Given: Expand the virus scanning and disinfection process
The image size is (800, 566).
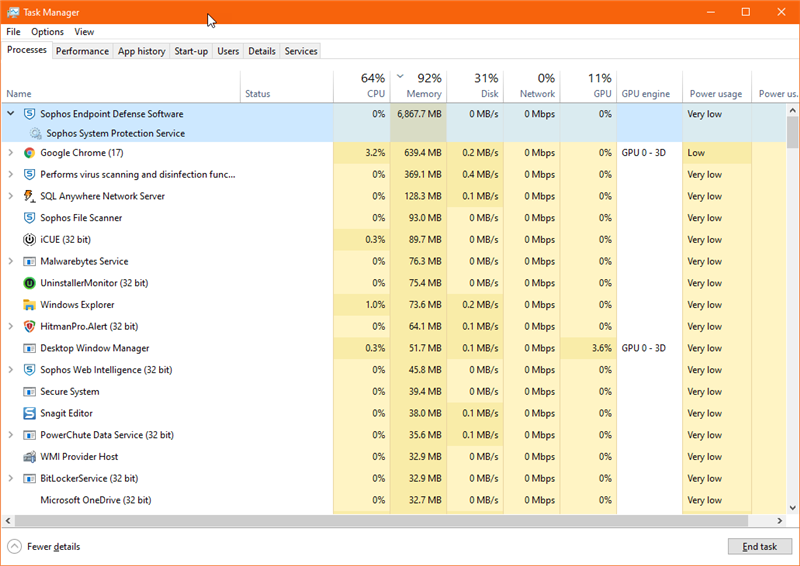Looking at the screenshot, I should tap(11, 175).
